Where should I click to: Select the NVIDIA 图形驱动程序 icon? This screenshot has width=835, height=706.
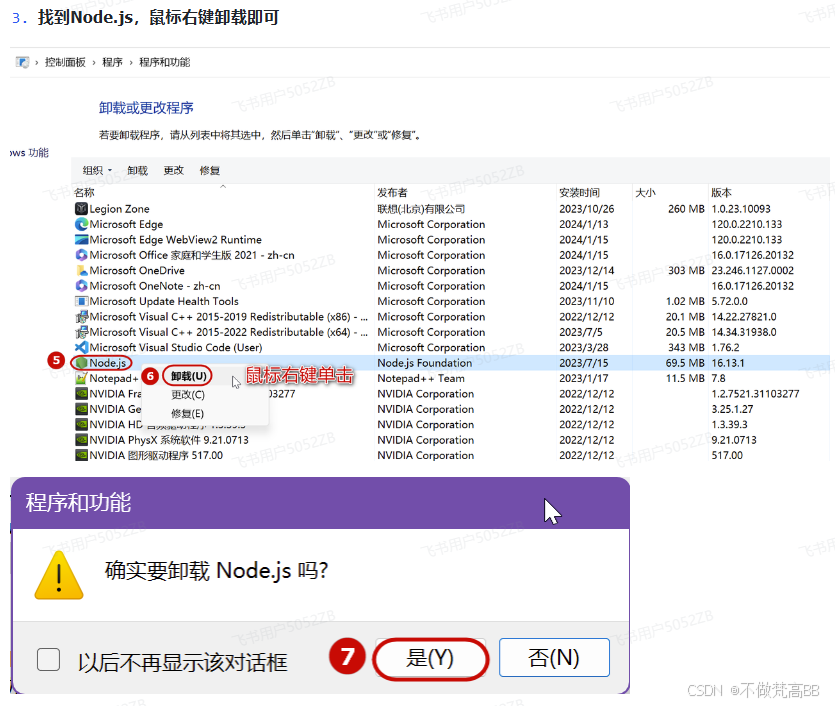click(81, 455)
